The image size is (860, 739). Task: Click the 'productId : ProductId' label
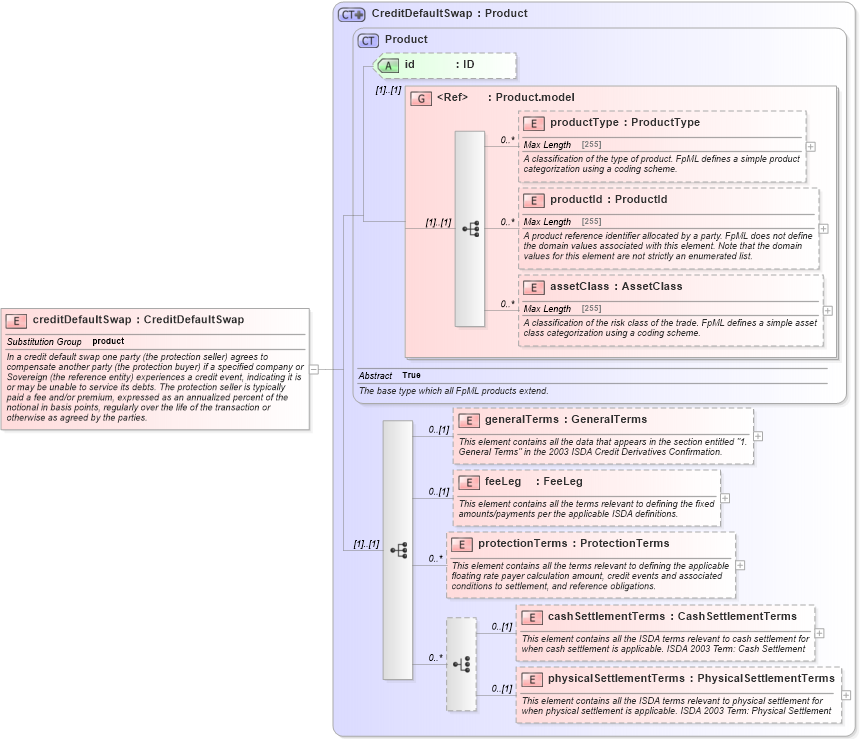608,199
